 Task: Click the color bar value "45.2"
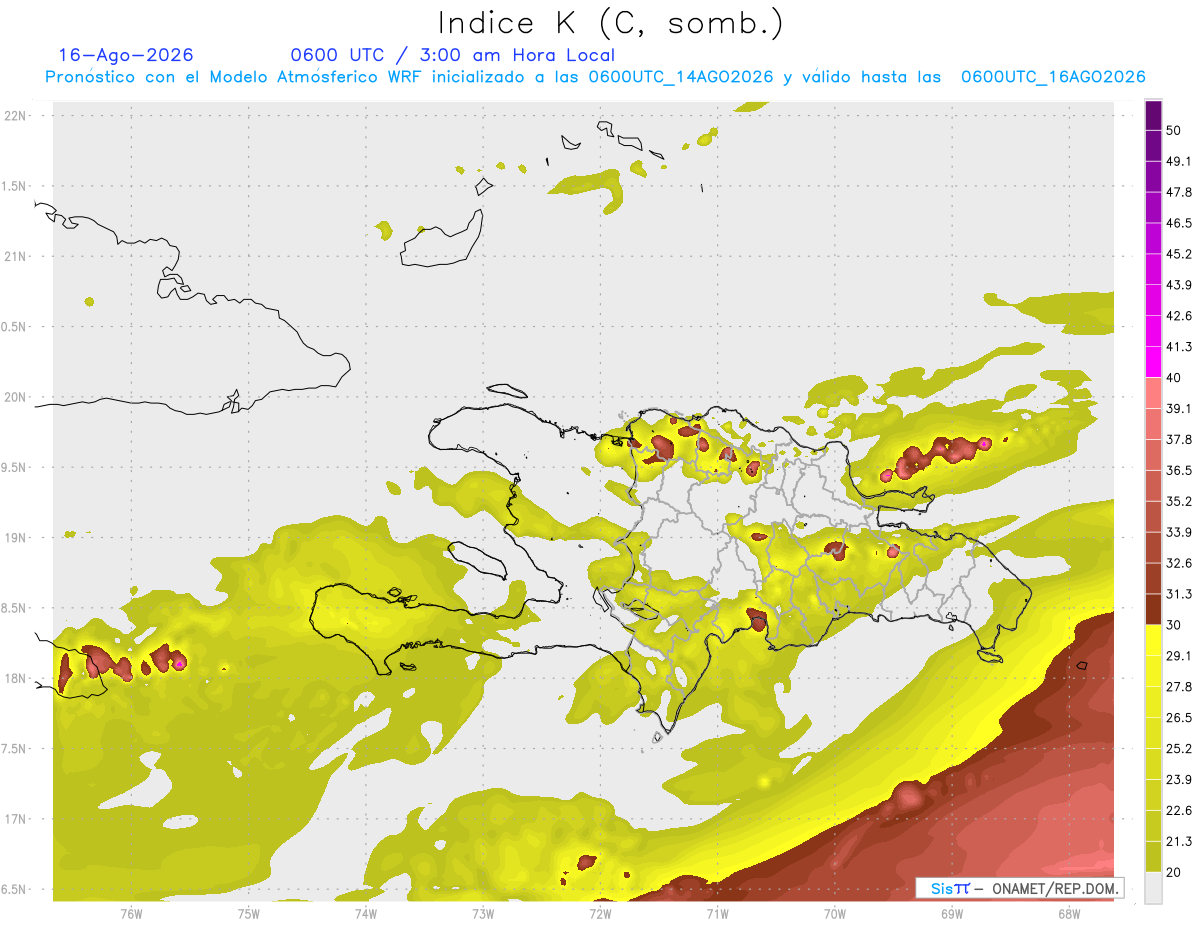[x=1179, y=254]
